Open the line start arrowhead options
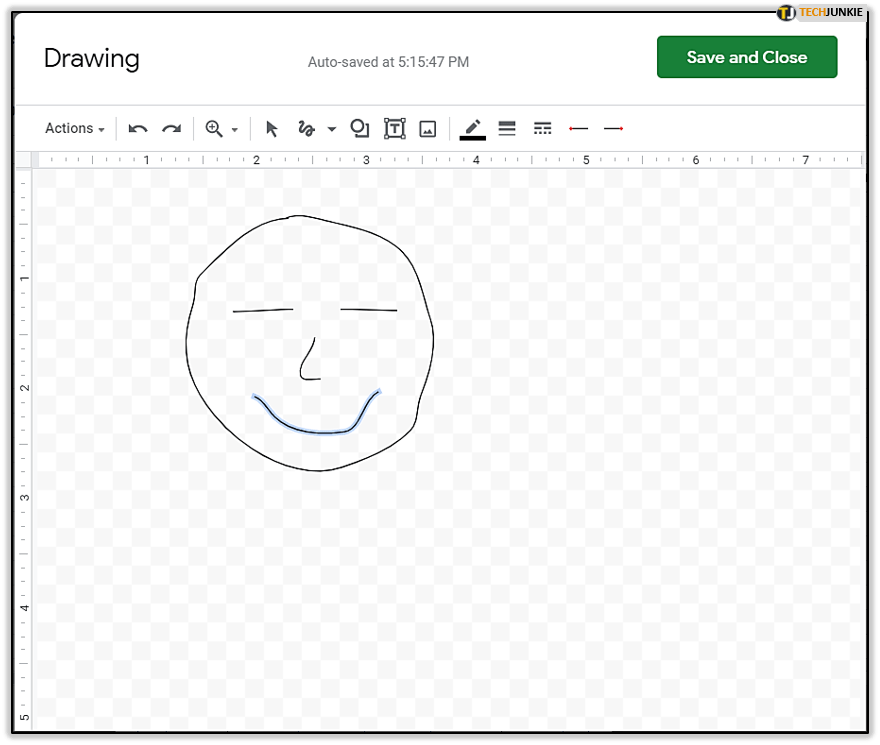Image resolution: width=880 pixels, height=745 pixels. (578, 129)
